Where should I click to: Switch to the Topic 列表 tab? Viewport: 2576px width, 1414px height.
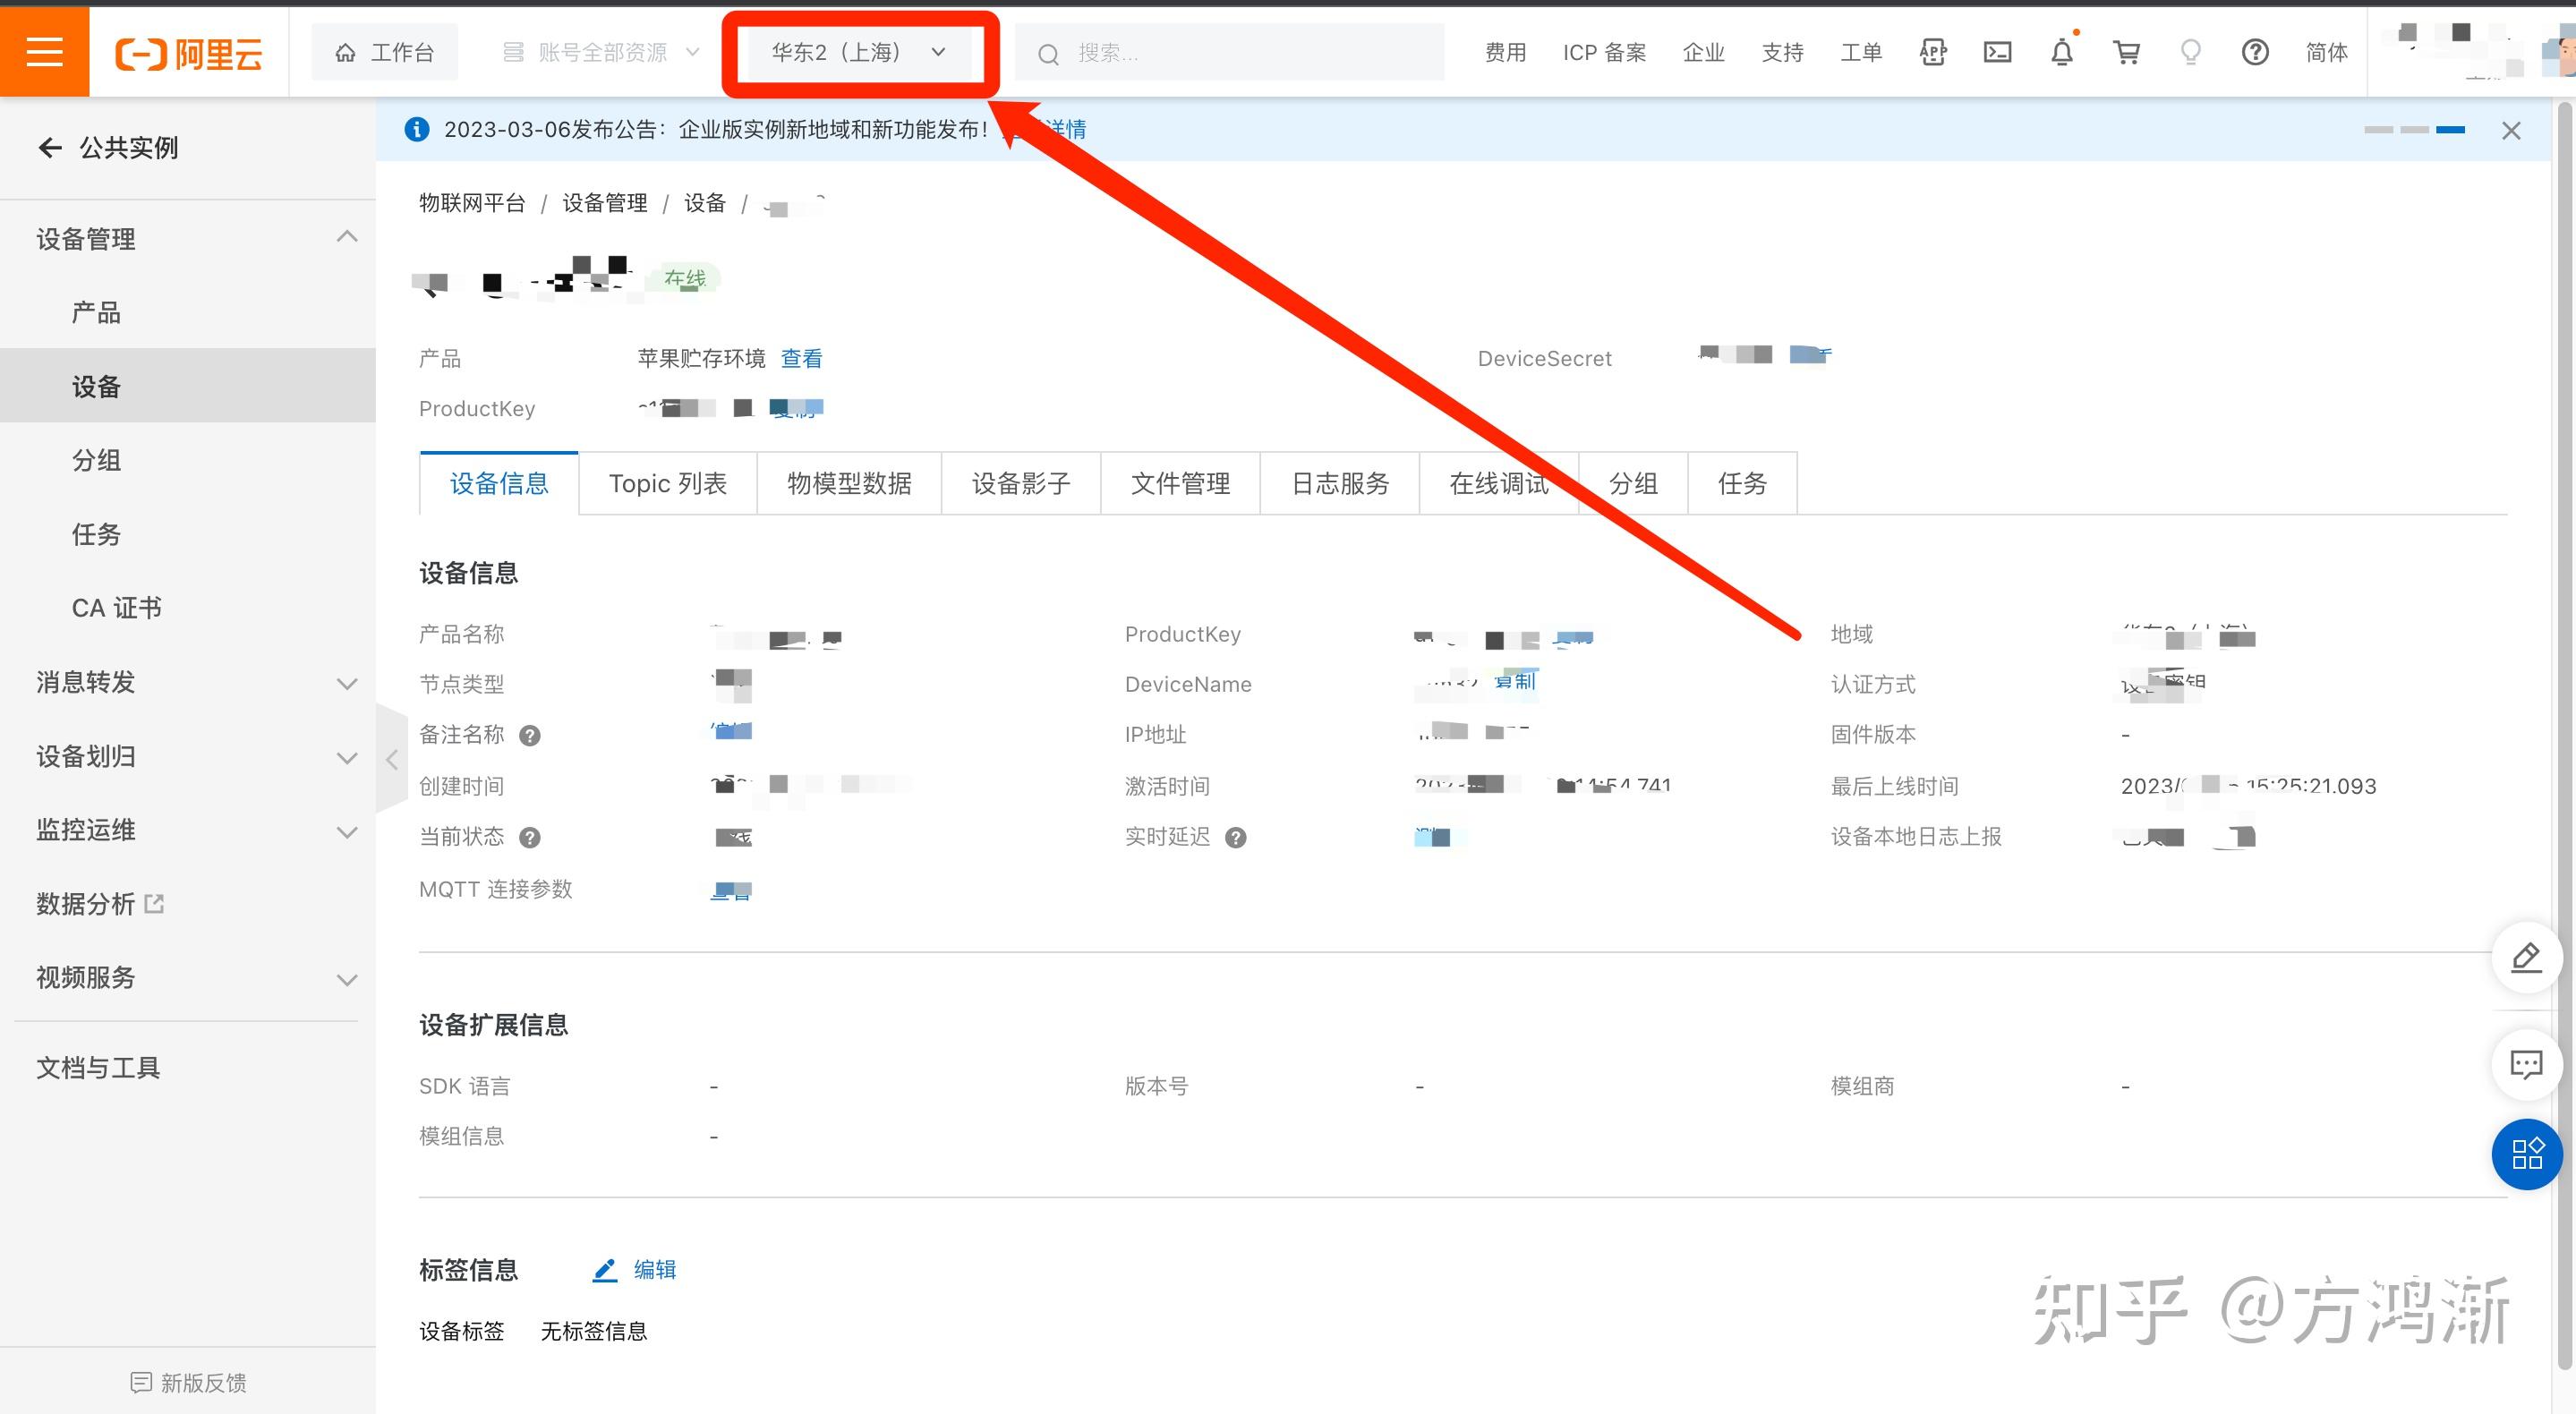coord(667,484)
